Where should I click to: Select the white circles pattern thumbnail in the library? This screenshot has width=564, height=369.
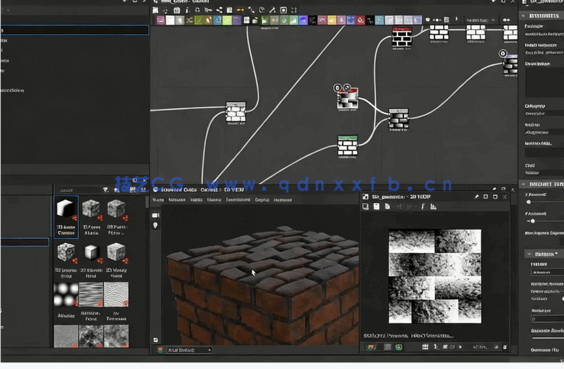pos(66,295)
